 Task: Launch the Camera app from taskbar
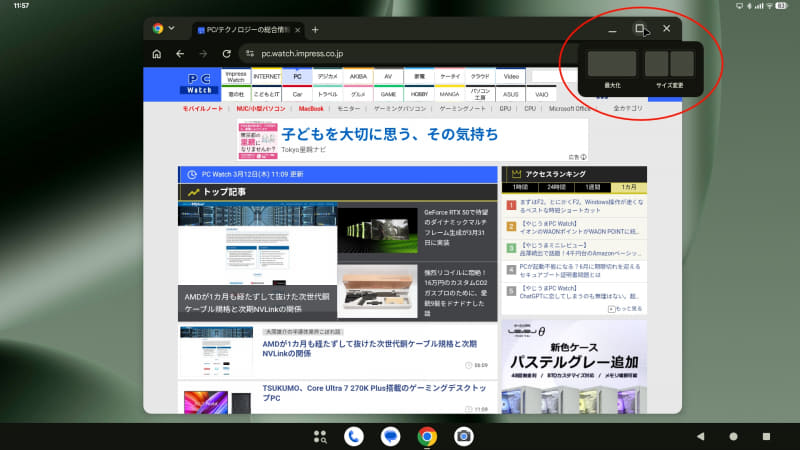coord(464,437)
